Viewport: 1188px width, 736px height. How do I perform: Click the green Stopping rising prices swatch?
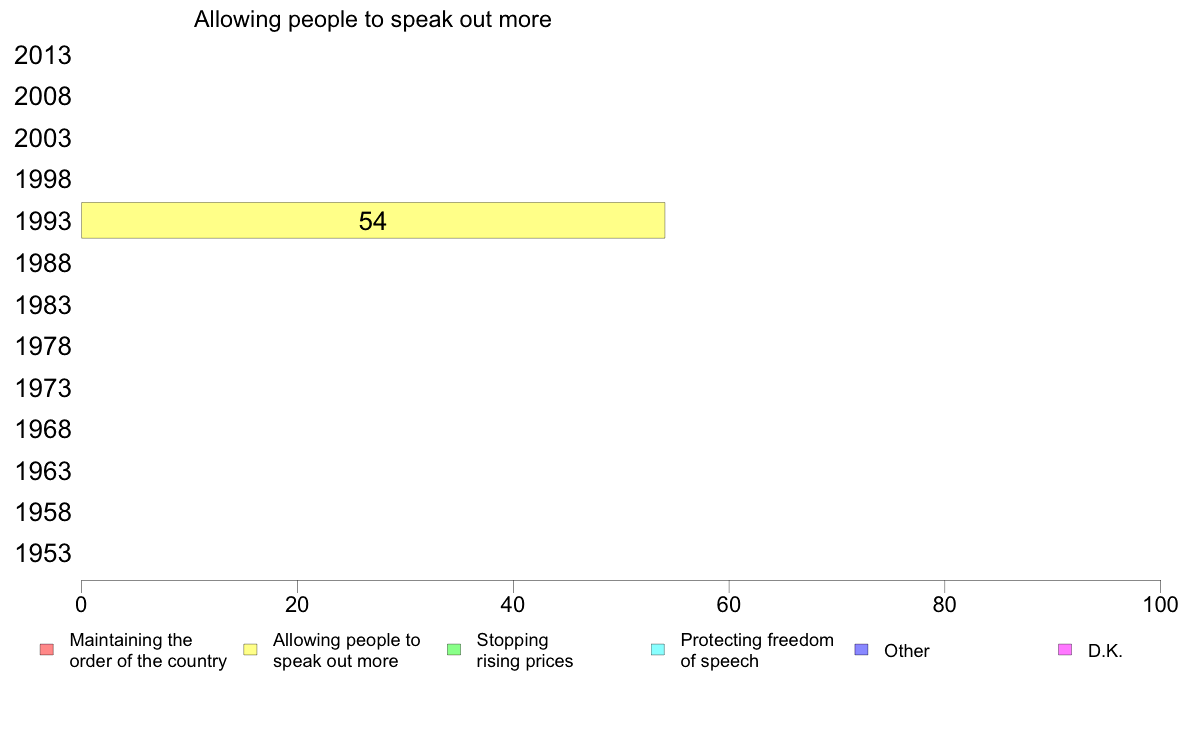pyautogui.click(x=454, y=650)
